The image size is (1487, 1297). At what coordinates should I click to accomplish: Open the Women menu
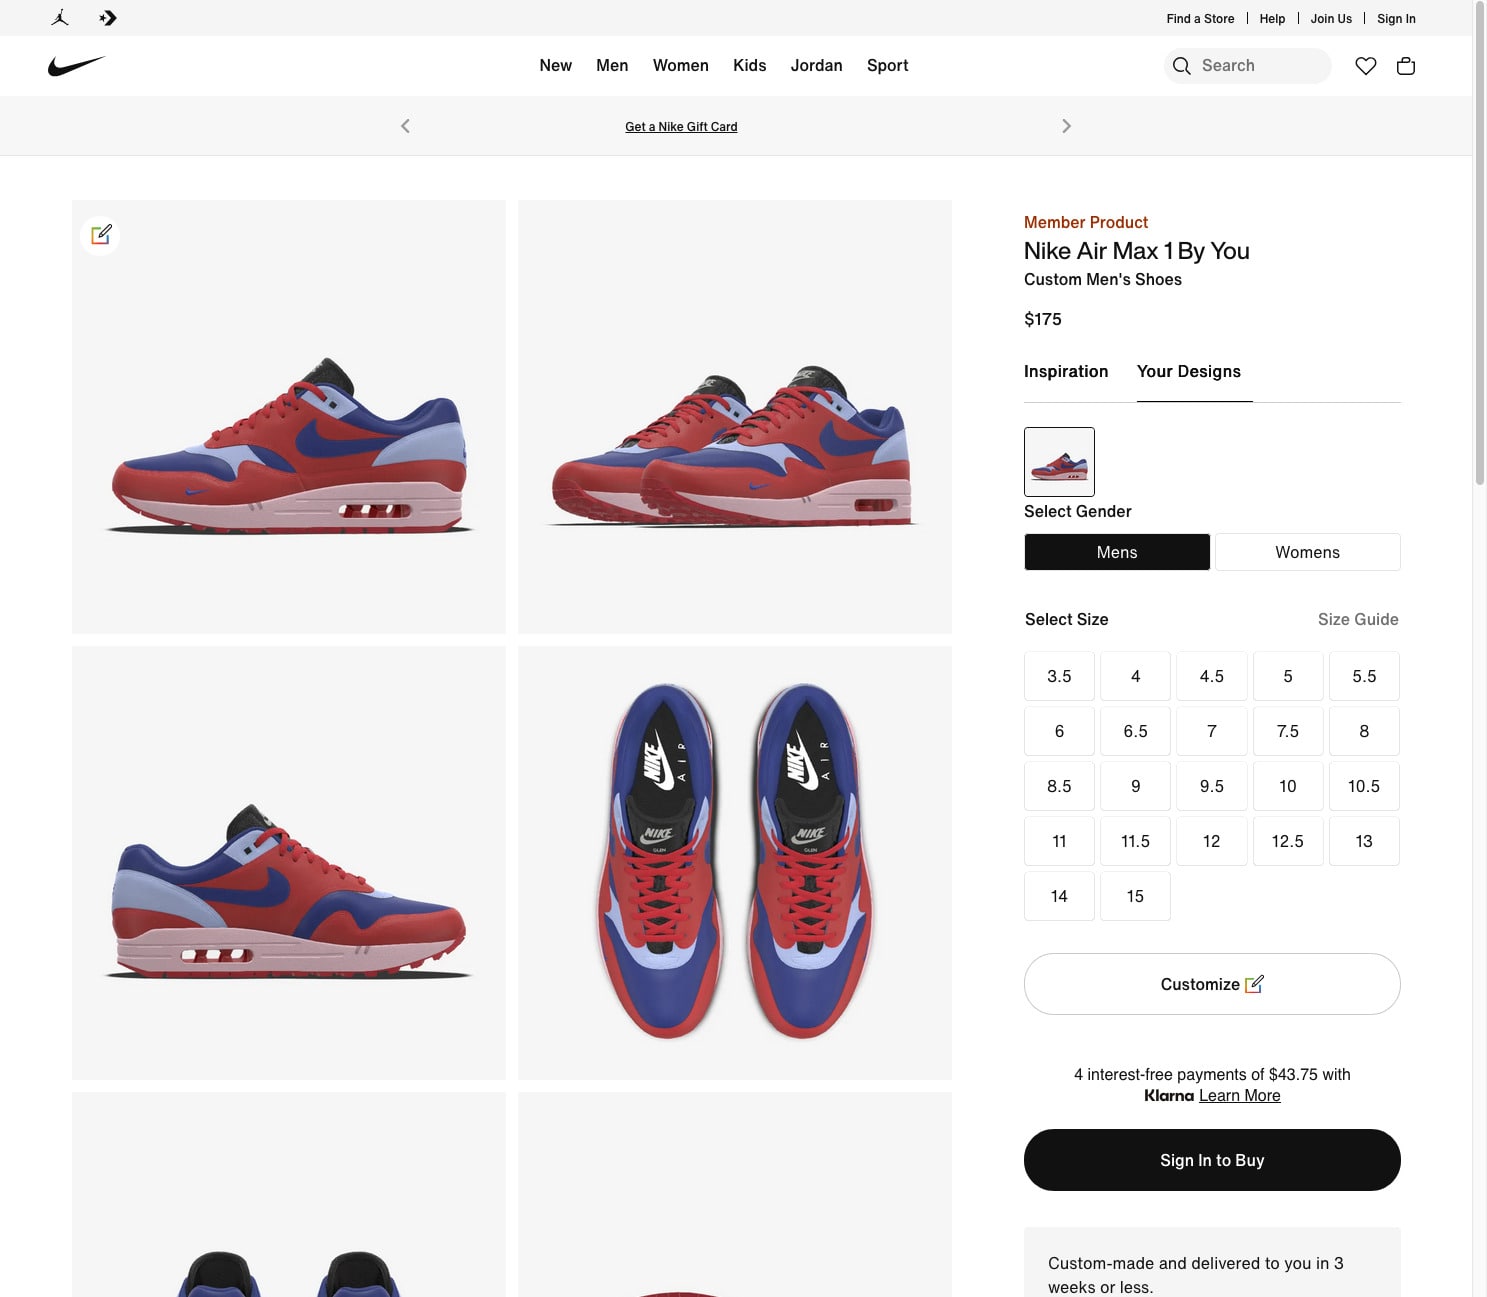681,65
